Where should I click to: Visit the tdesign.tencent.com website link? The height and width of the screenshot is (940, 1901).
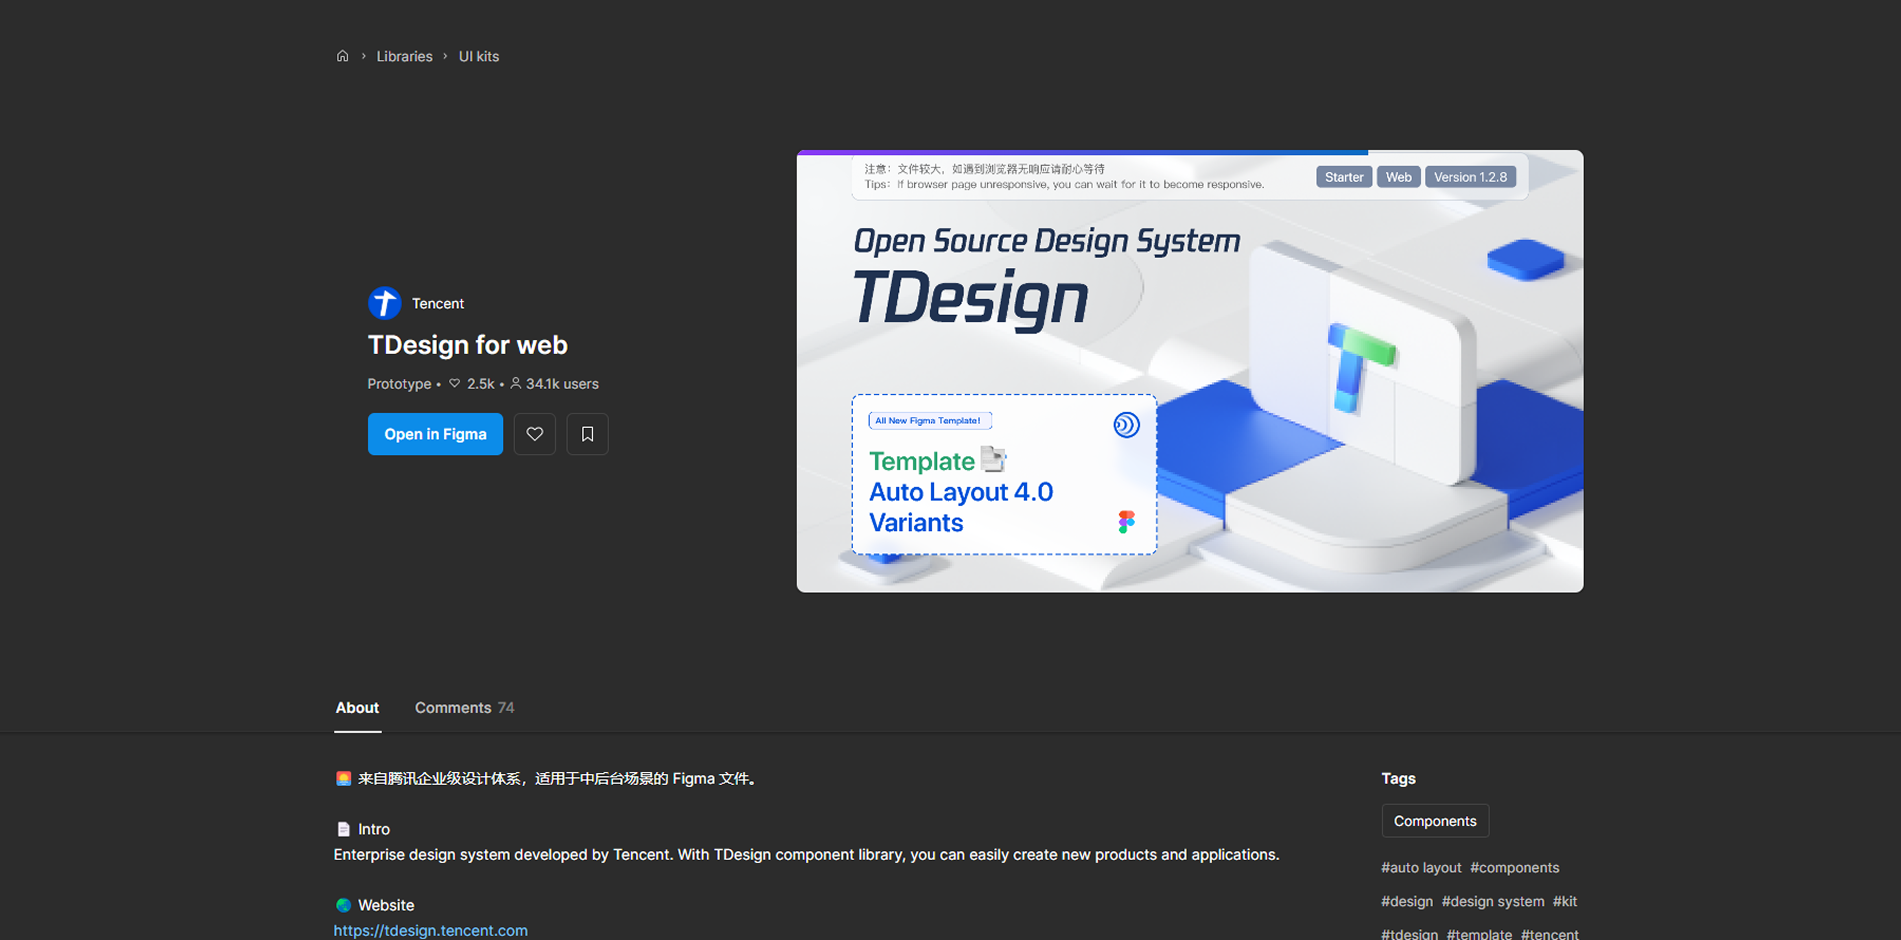click(x=430, y=930)
